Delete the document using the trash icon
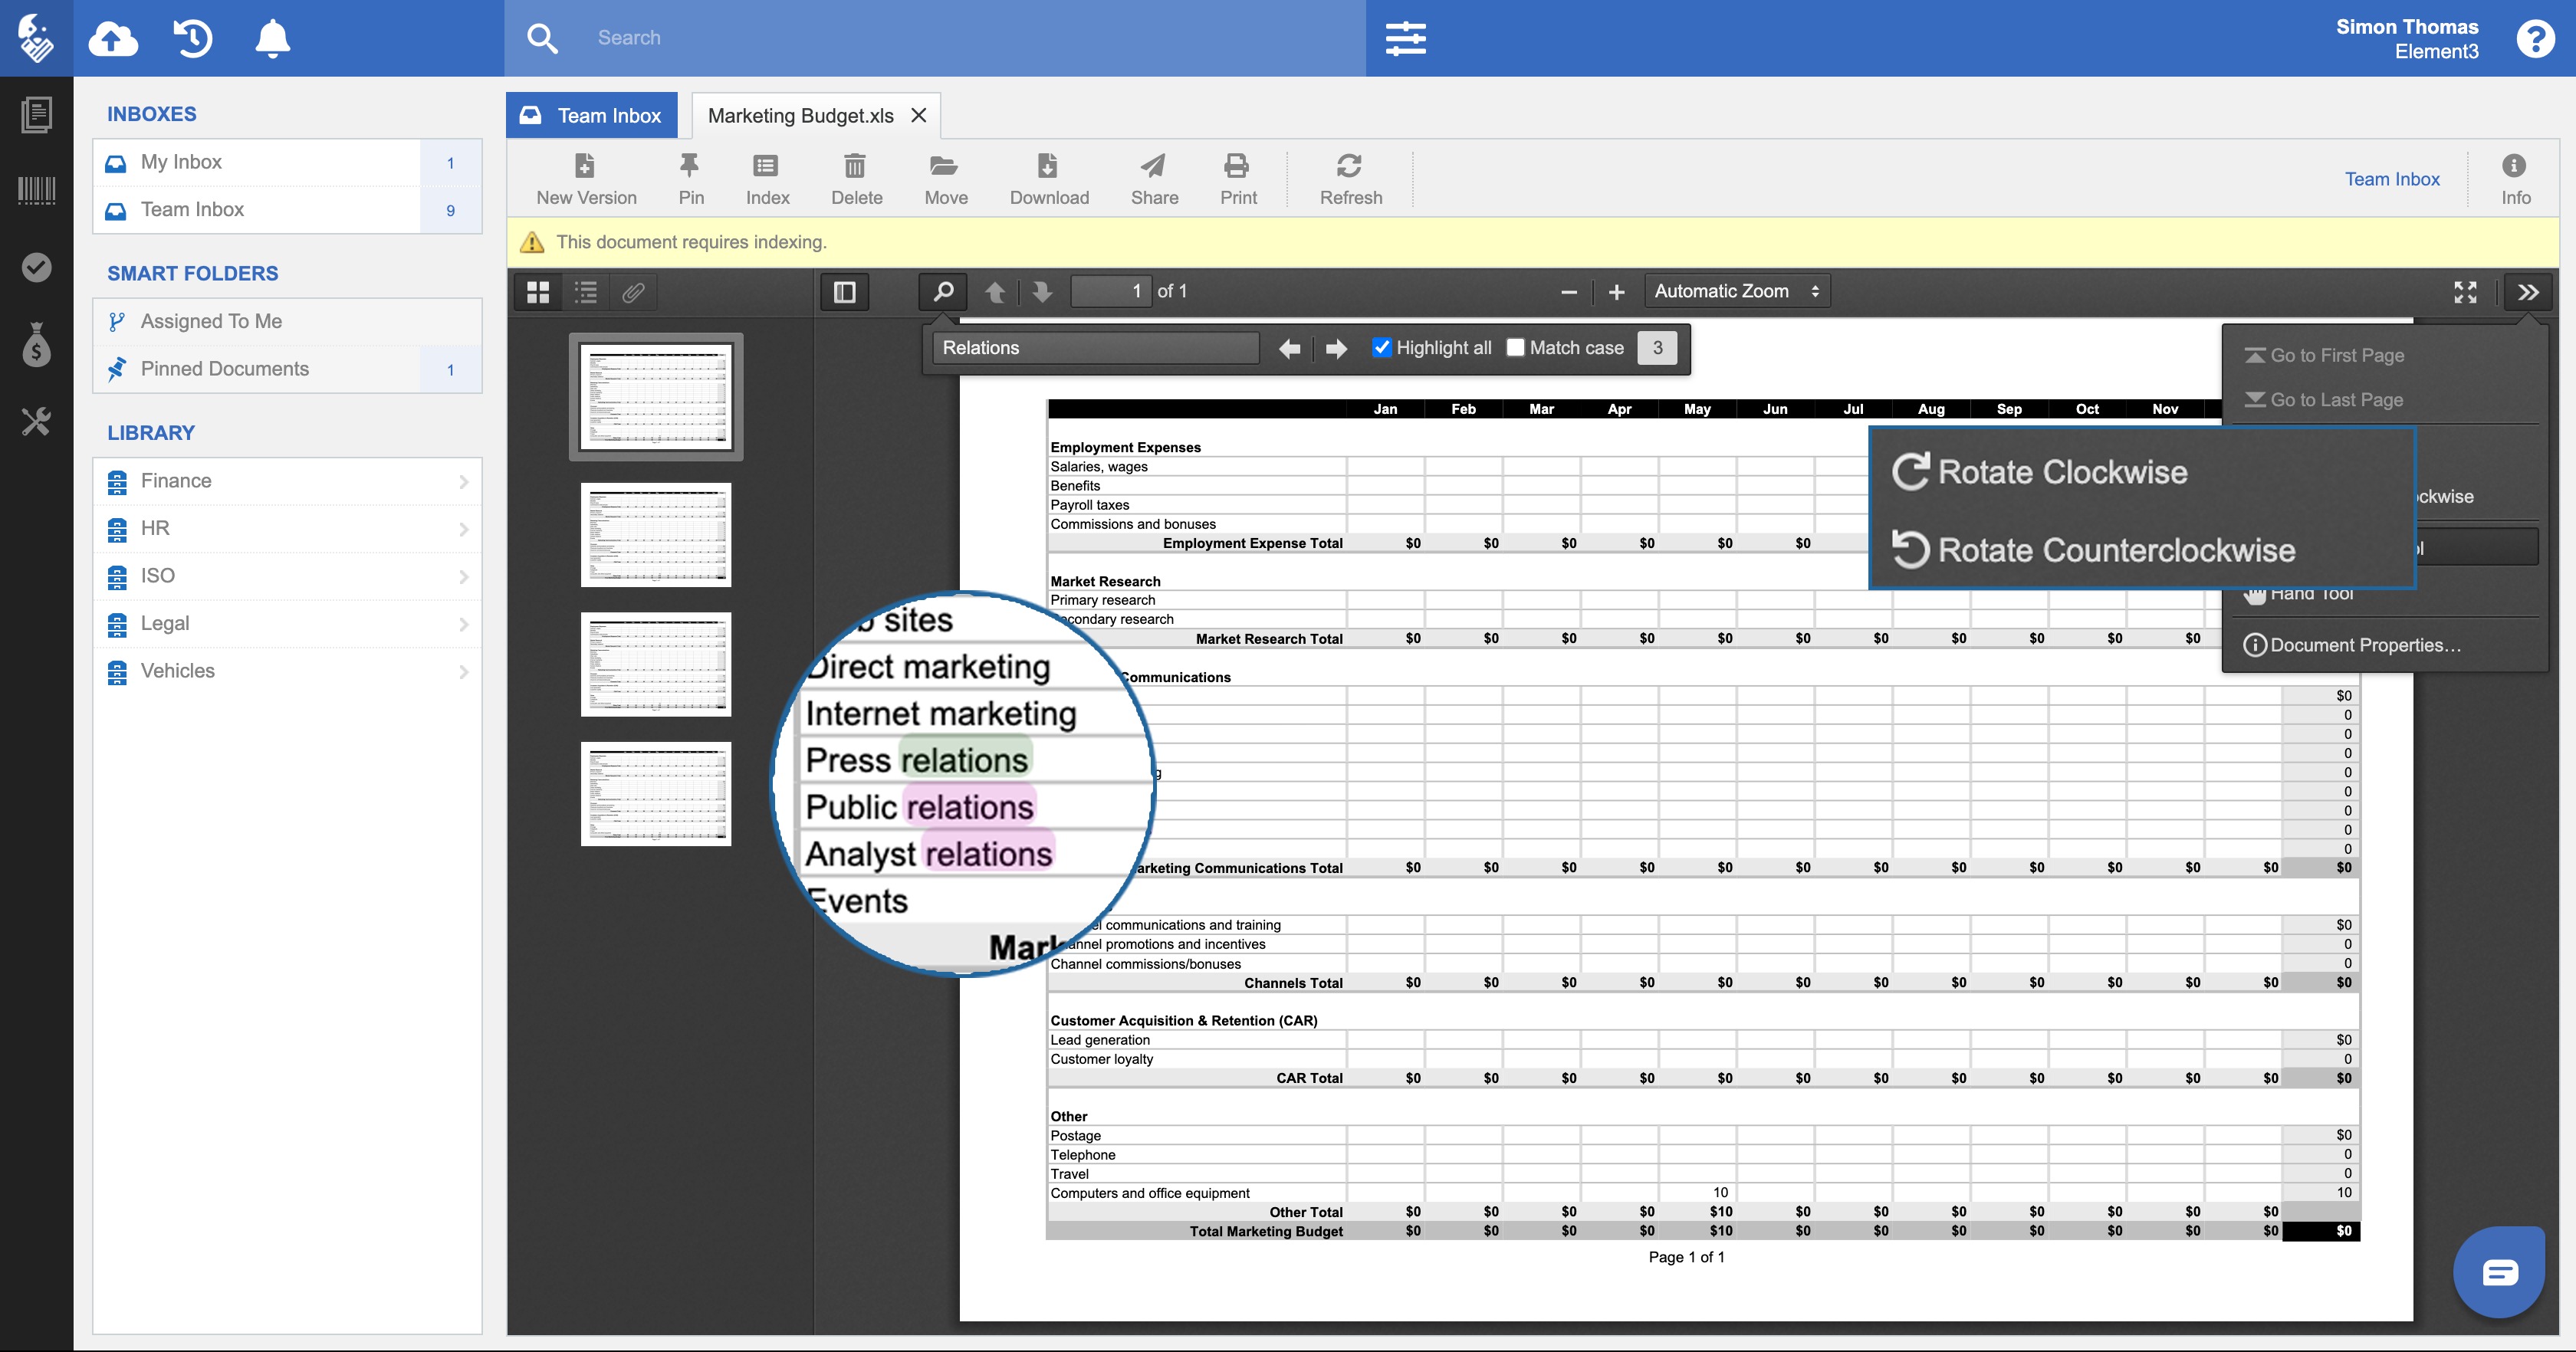The width and height of the screenshot is (2576, 1352). 856,179
